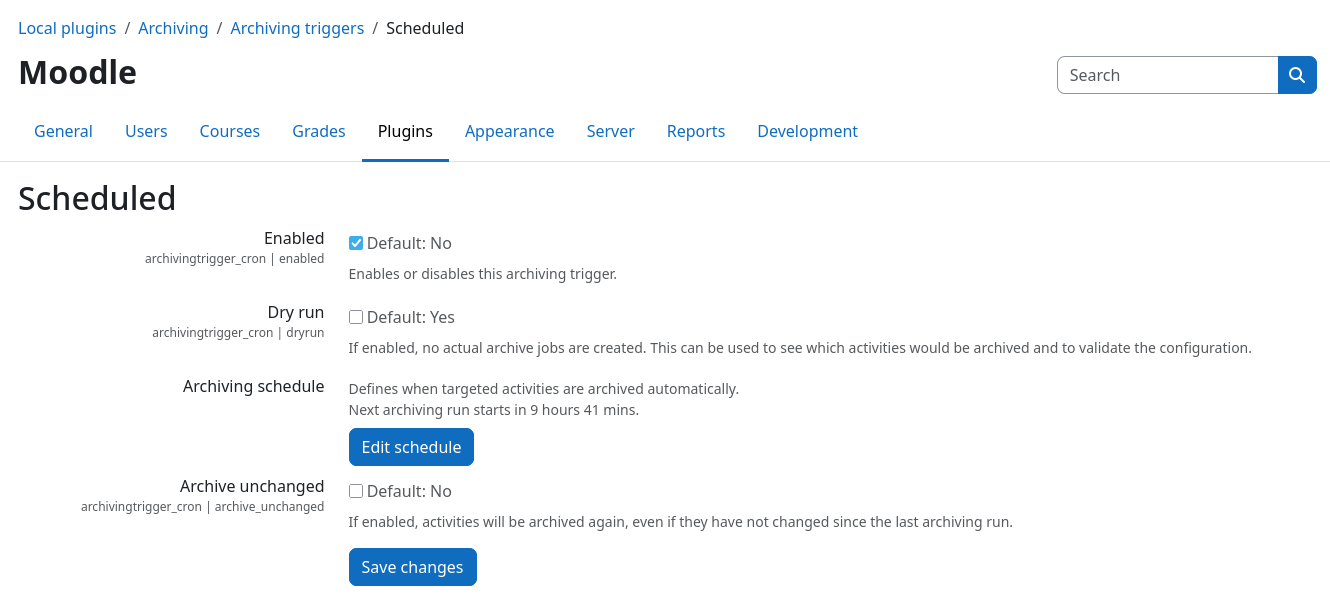Viewport: 1330px width, 605px height.
Task: Switch to the Users tab
Action: tap(146, 131)
